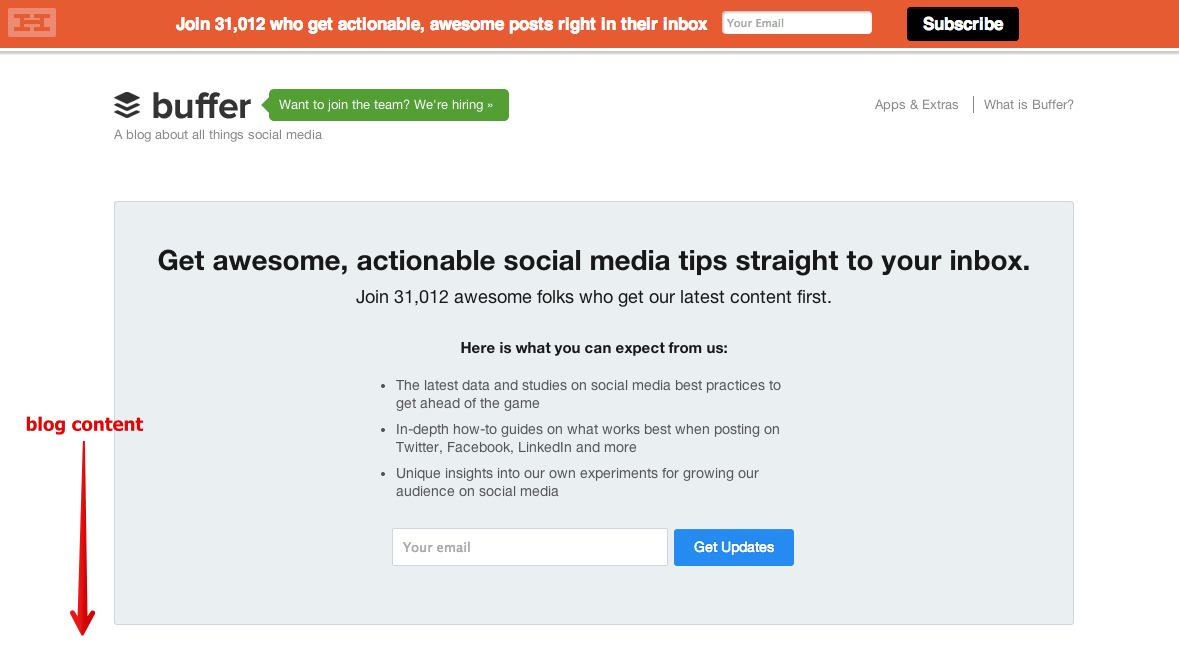
Task: Click "Here is what you can expect from us:"
Action: click(593, 349)
